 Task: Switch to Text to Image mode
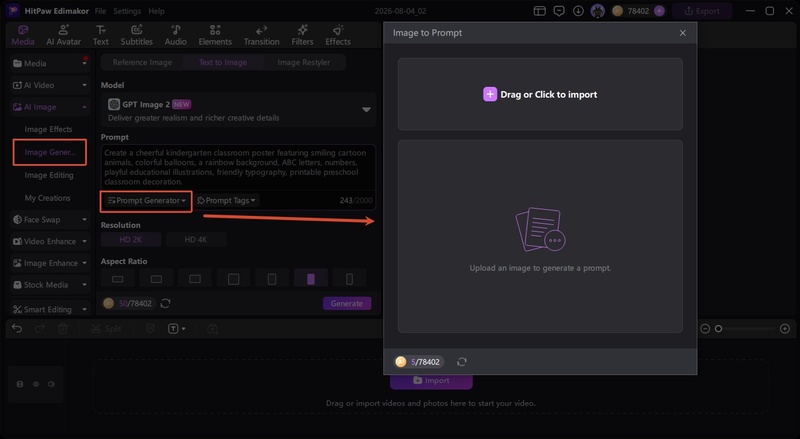point(223,62)
